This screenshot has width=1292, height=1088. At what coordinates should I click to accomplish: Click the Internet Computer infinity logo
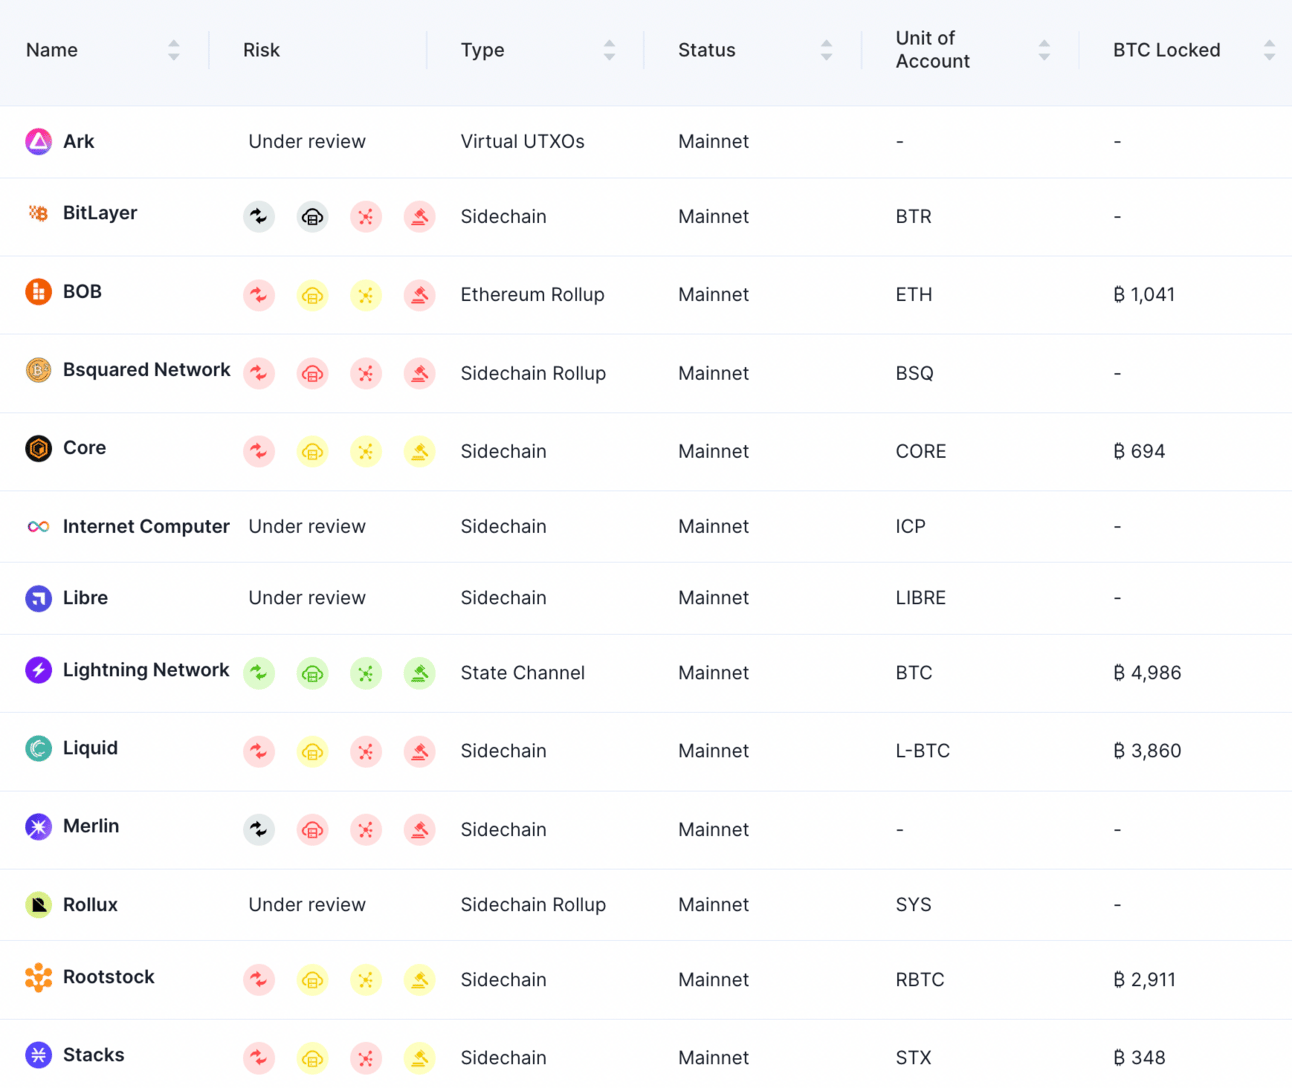[38, 526]
